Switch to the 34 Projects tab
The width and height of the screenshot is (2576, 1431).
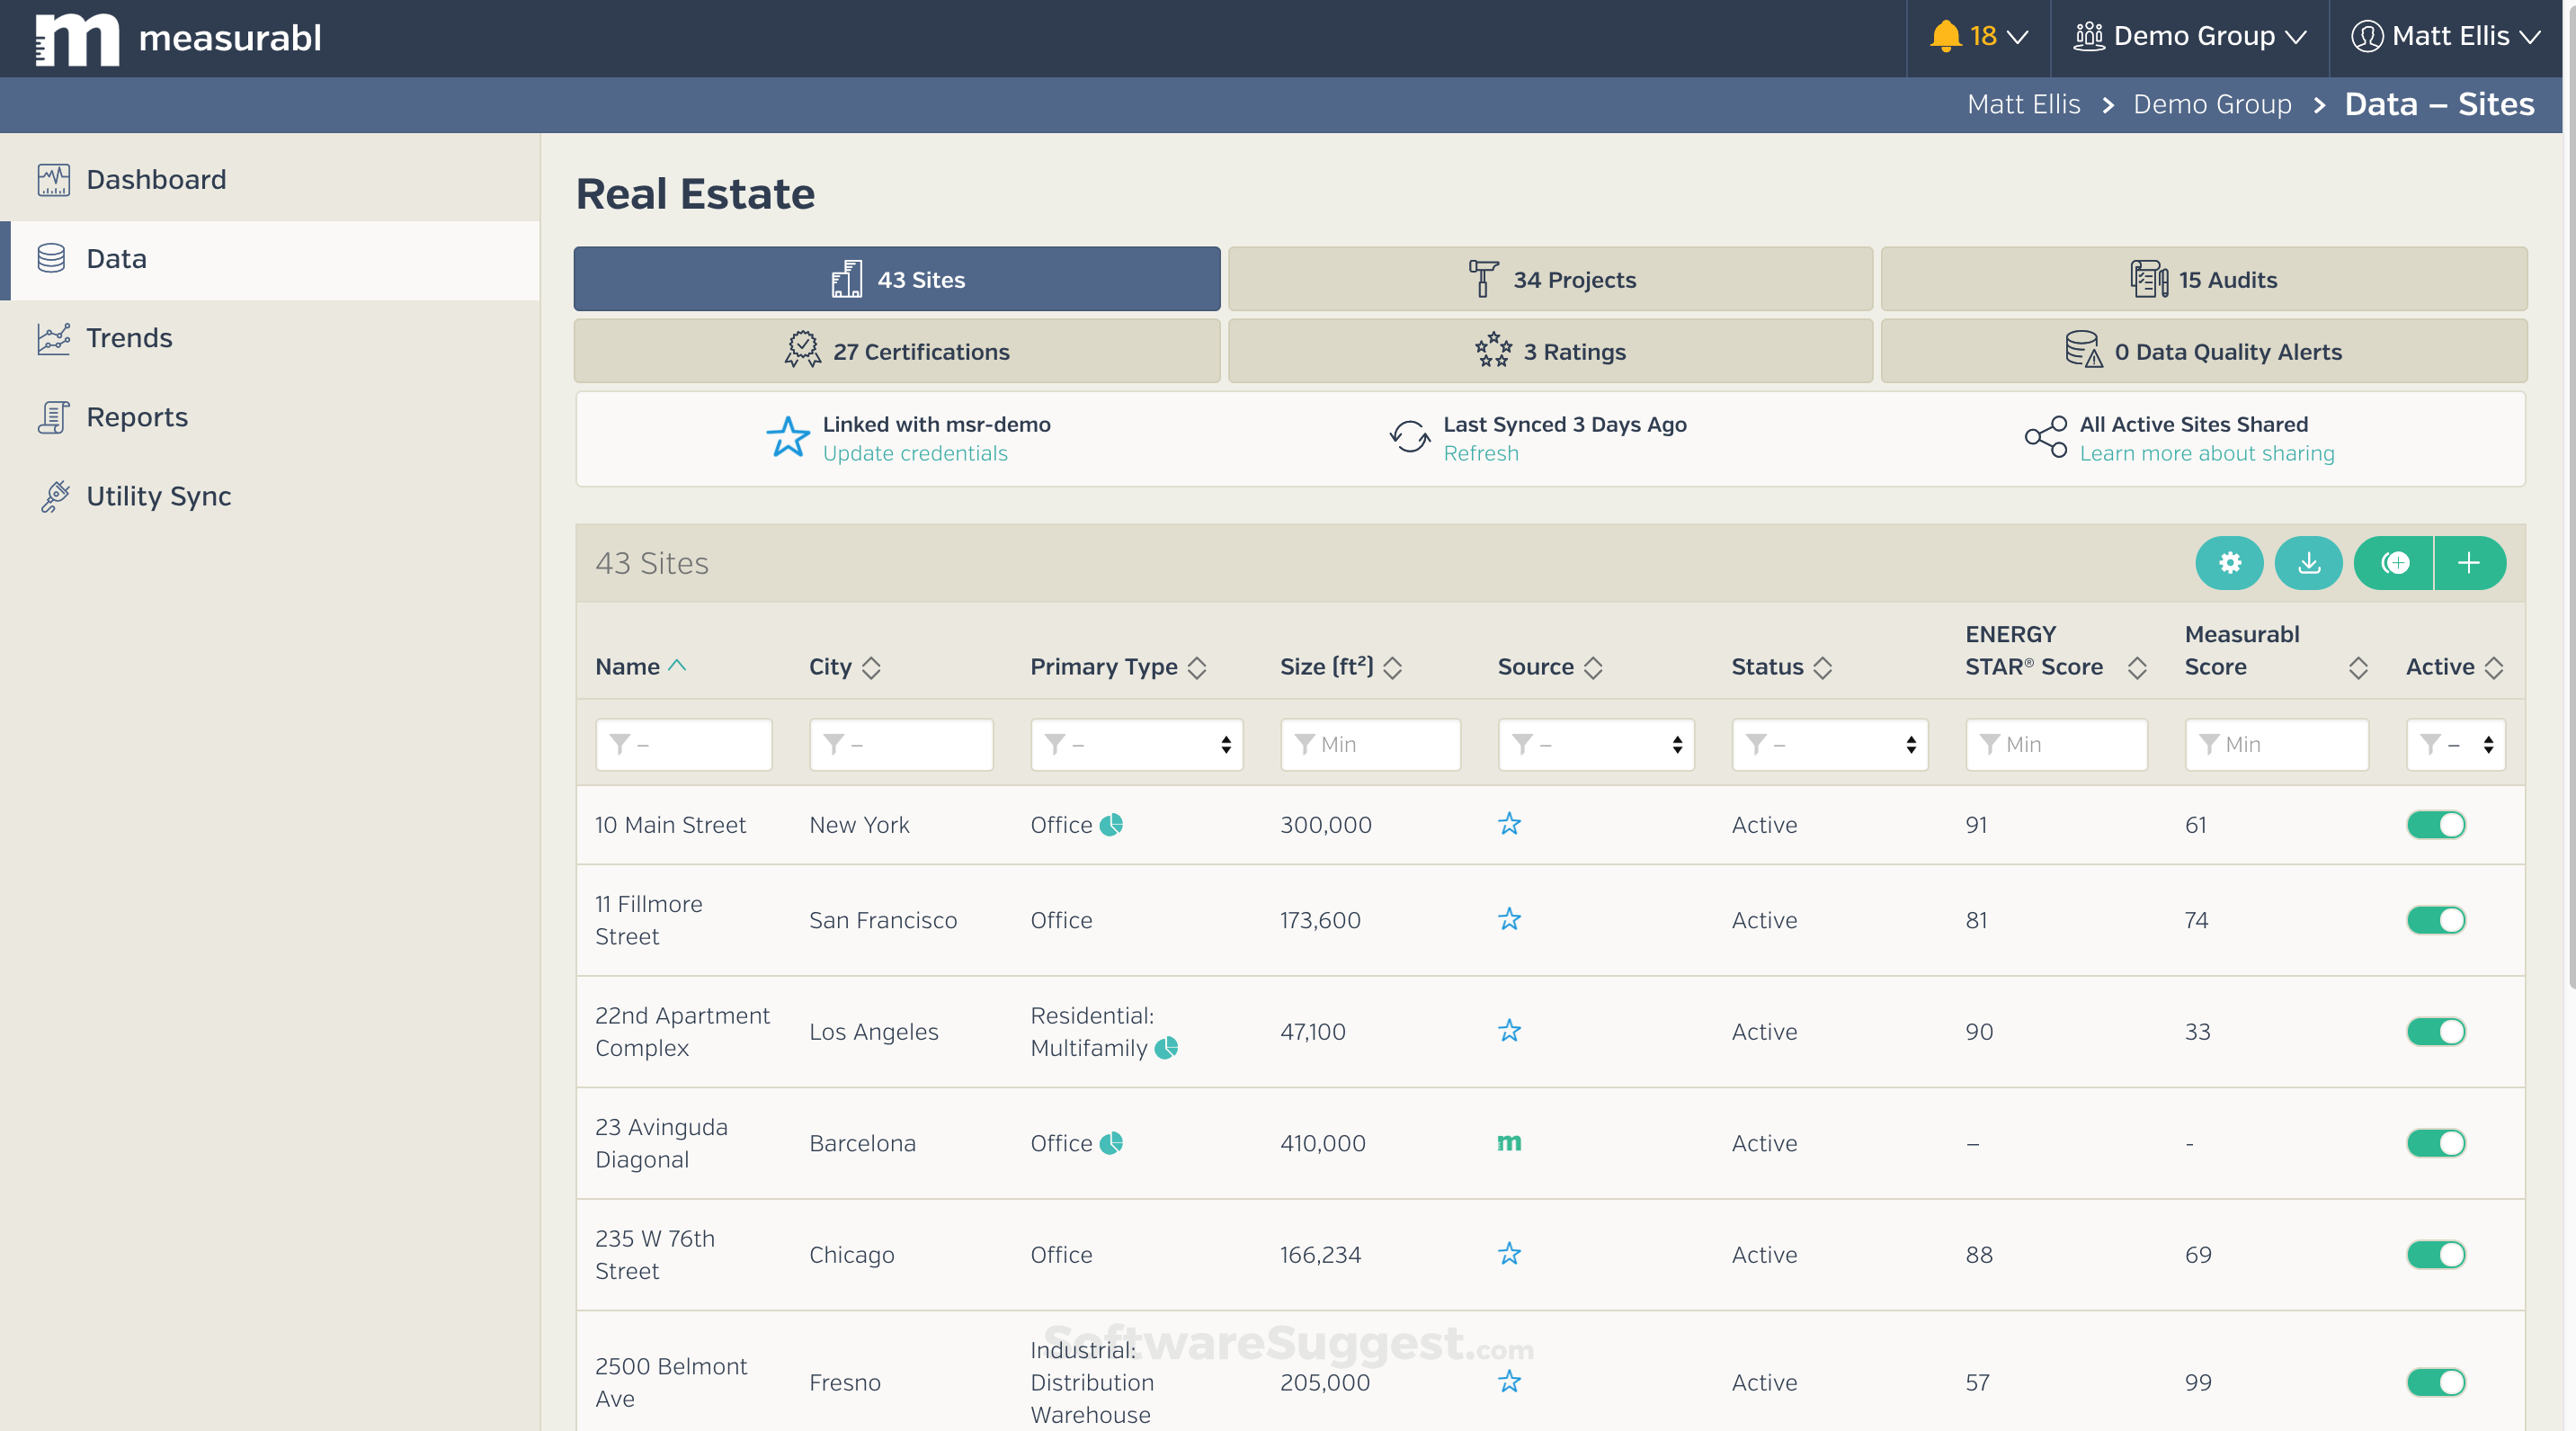[x=1550, y=279]
